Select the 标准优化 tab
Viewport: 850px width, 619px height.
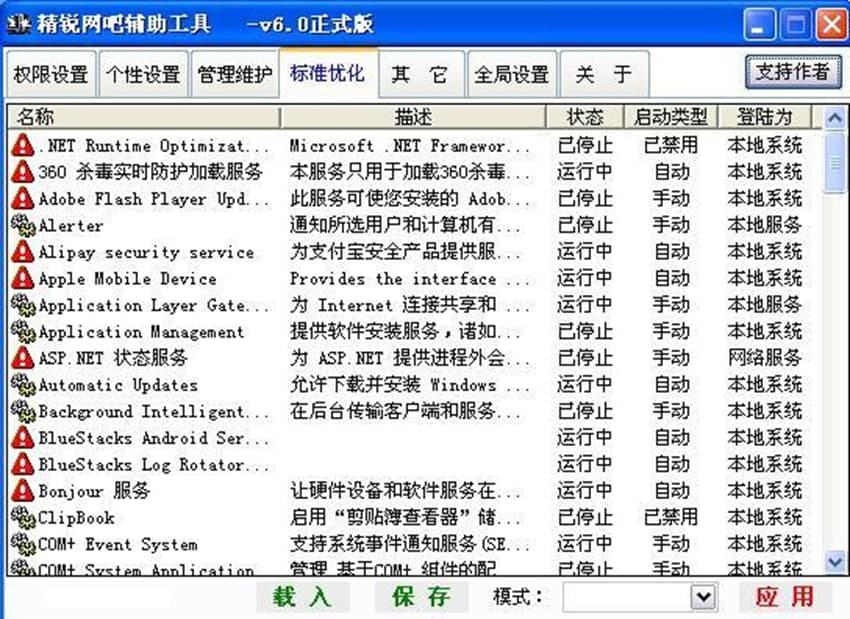click(x=329, y=73)
